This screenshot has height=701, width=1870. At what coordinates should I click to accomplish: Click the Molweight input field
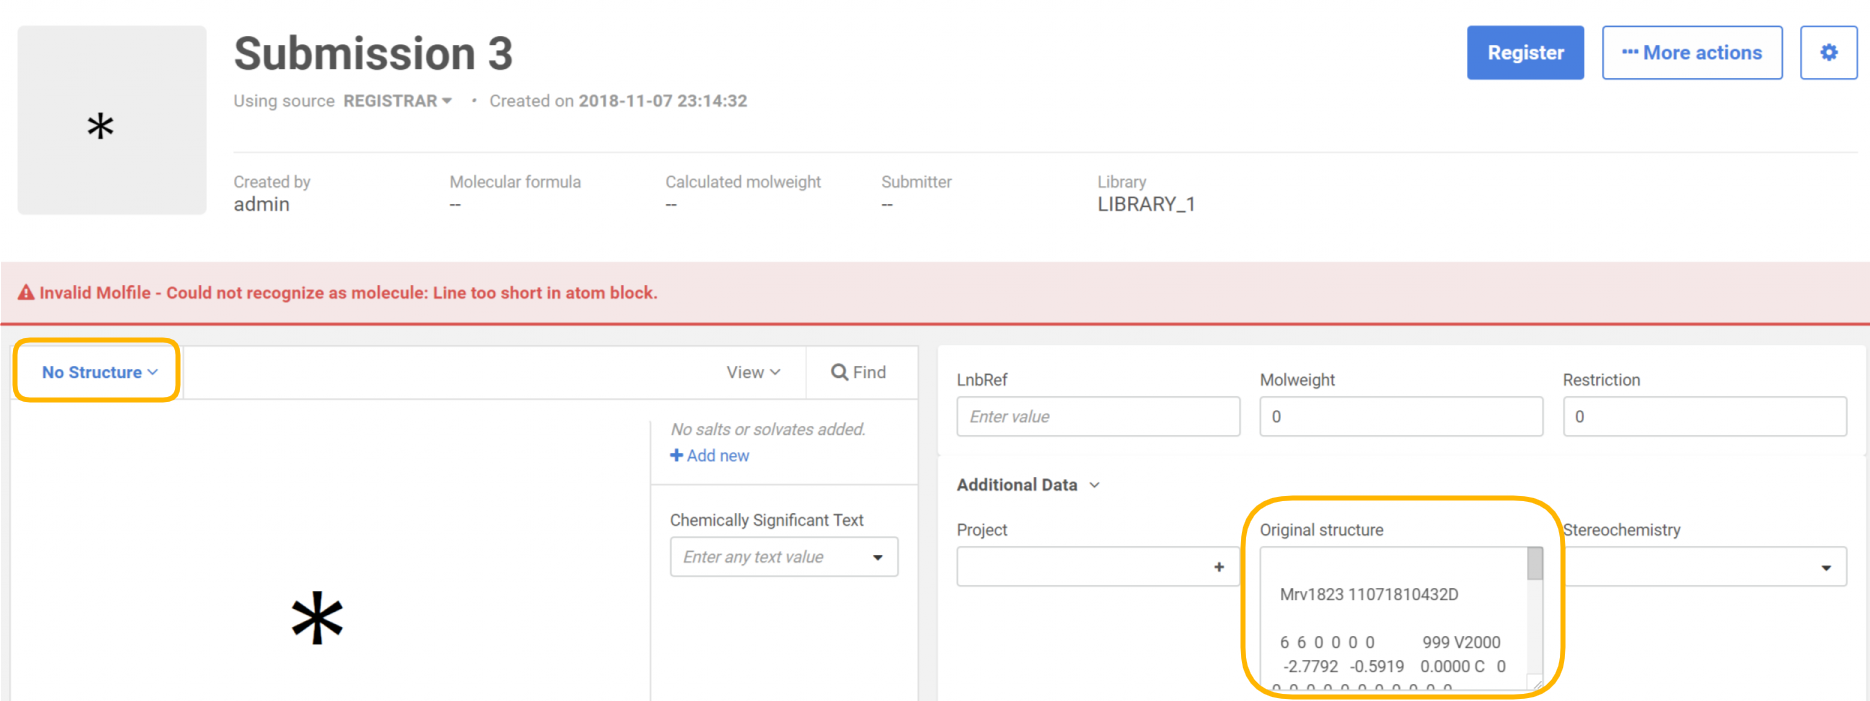(x=1400, y=417)
